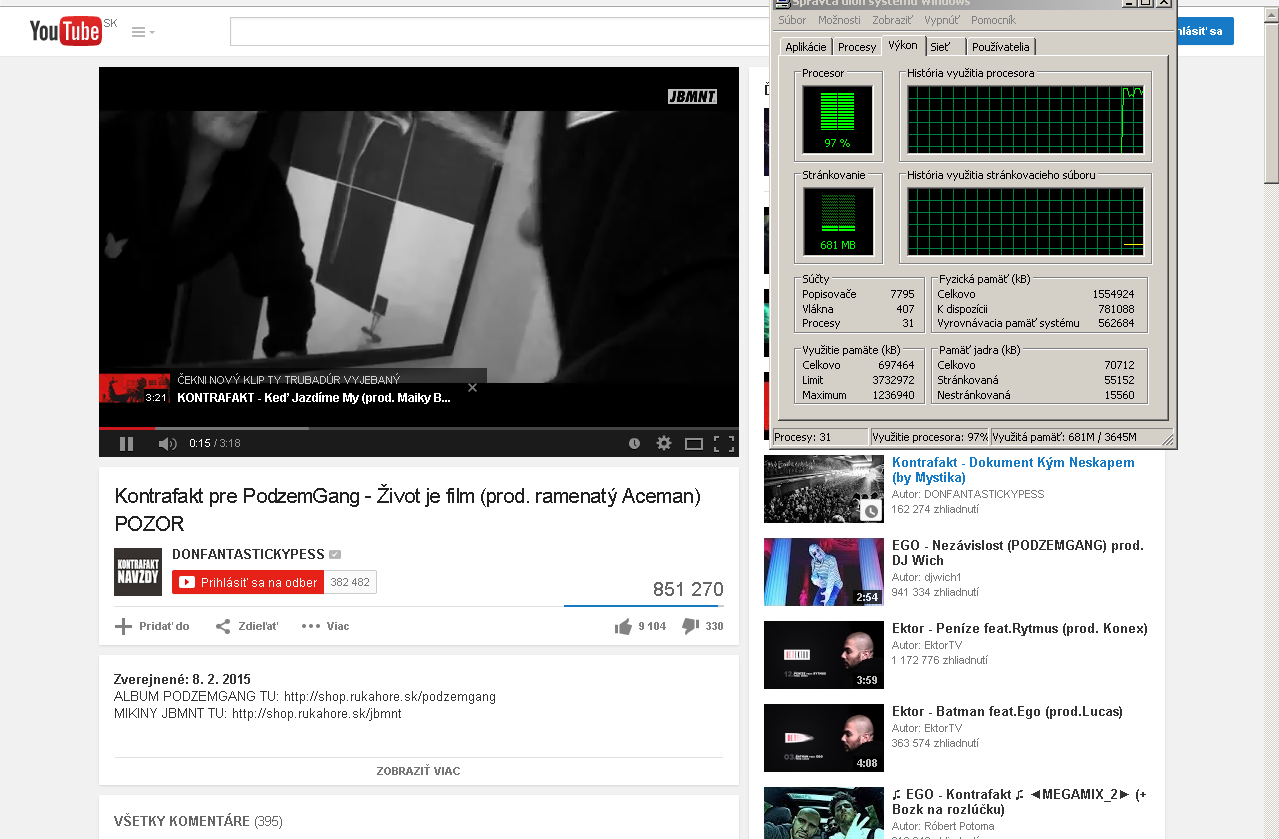The width and height of the screenshot is (1279, 839).
Task: Open 'Kontrafakt - Dokument Kým Neskapem' video title
Action: click(1013, 470)
